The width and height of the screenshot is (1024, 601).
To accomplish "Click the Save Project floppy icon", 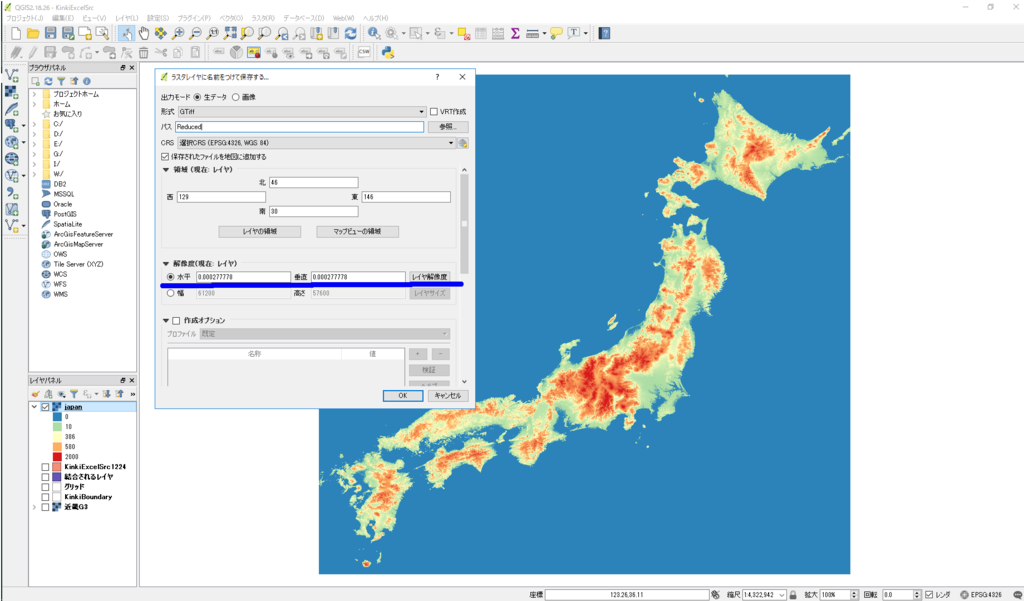I will [50, 33].
